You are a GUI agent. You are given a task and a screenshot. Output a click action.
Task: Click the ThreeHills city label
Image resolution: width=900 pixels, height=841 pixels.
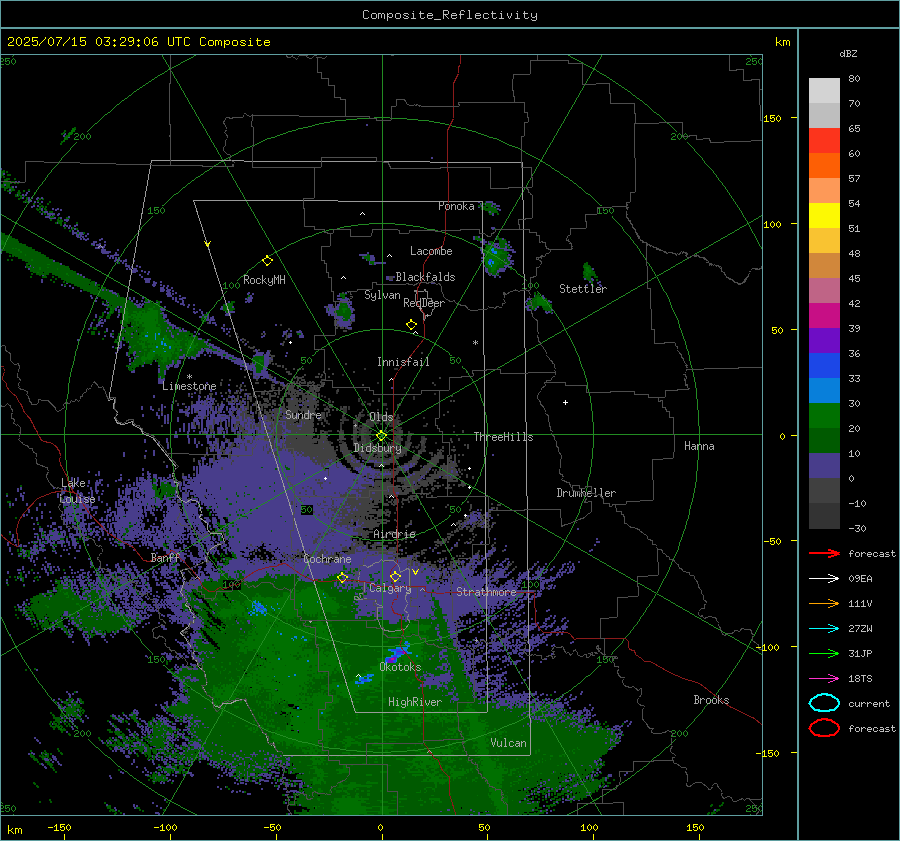click(503, 437)
